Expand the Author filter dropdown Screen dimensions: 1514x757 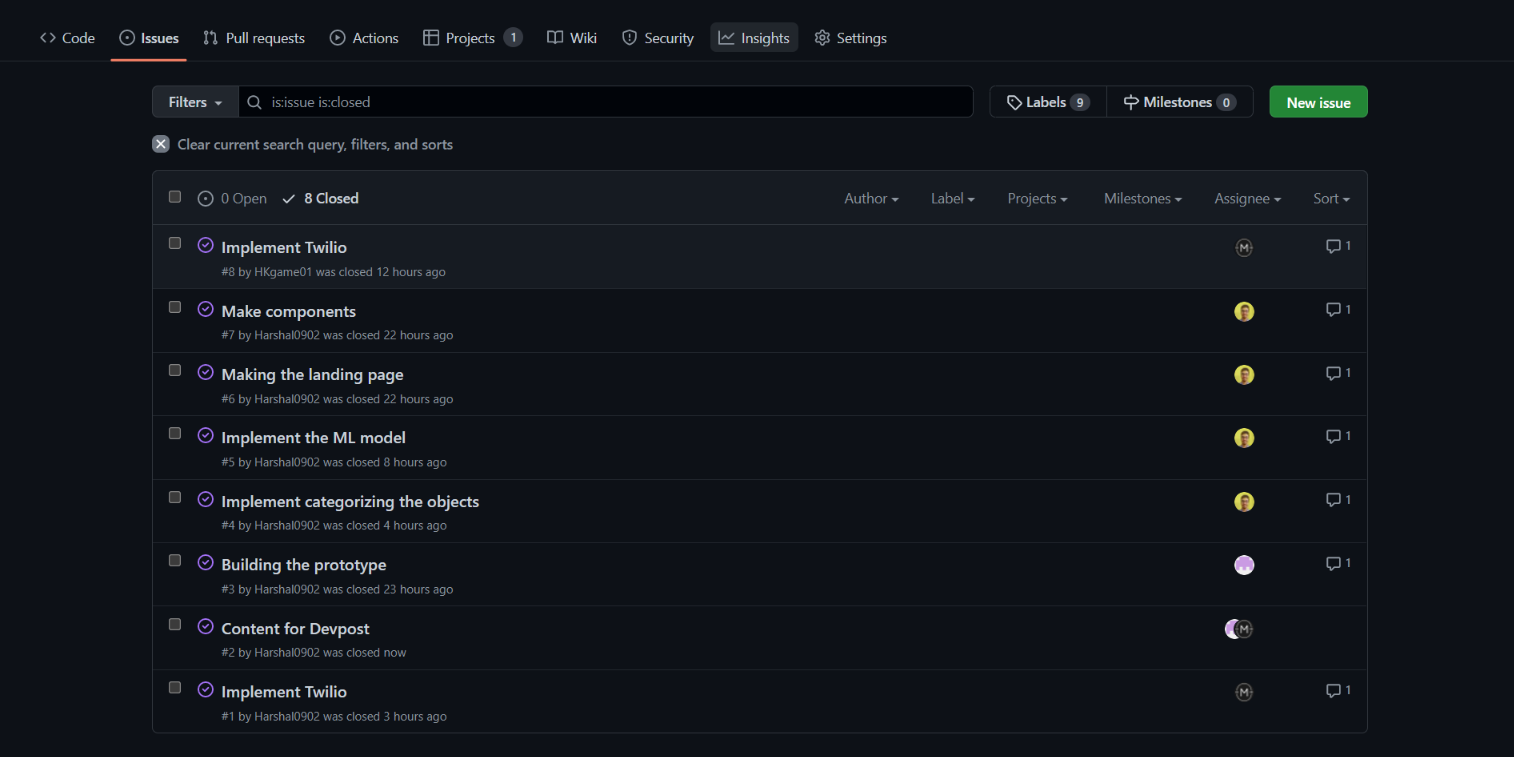coord(871,199)
